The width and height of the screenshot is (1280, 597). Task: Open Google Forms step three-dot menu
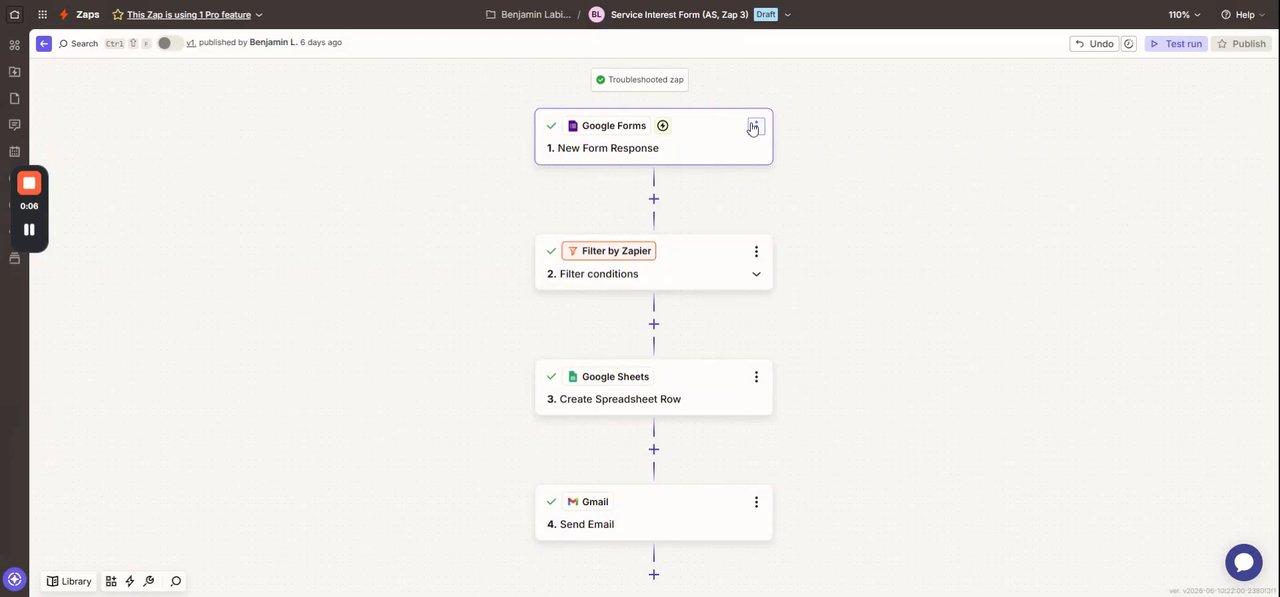pyautogui.click(x=756, y=126)
